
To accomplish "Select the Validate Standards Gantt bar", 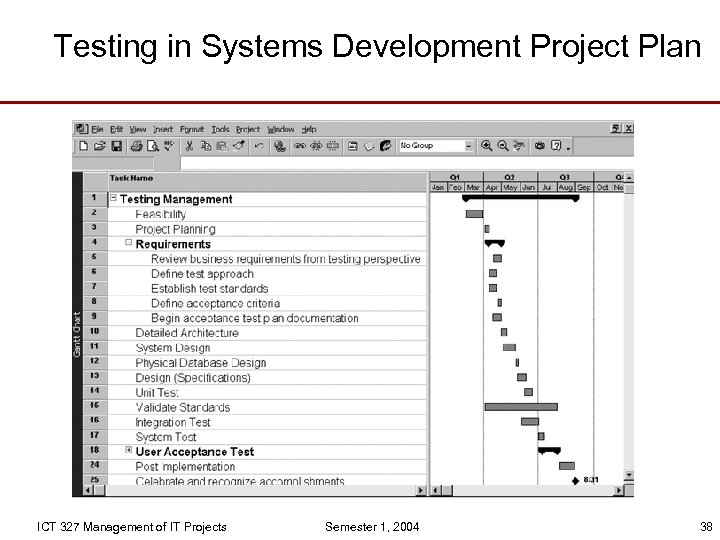I will [521, 407].
